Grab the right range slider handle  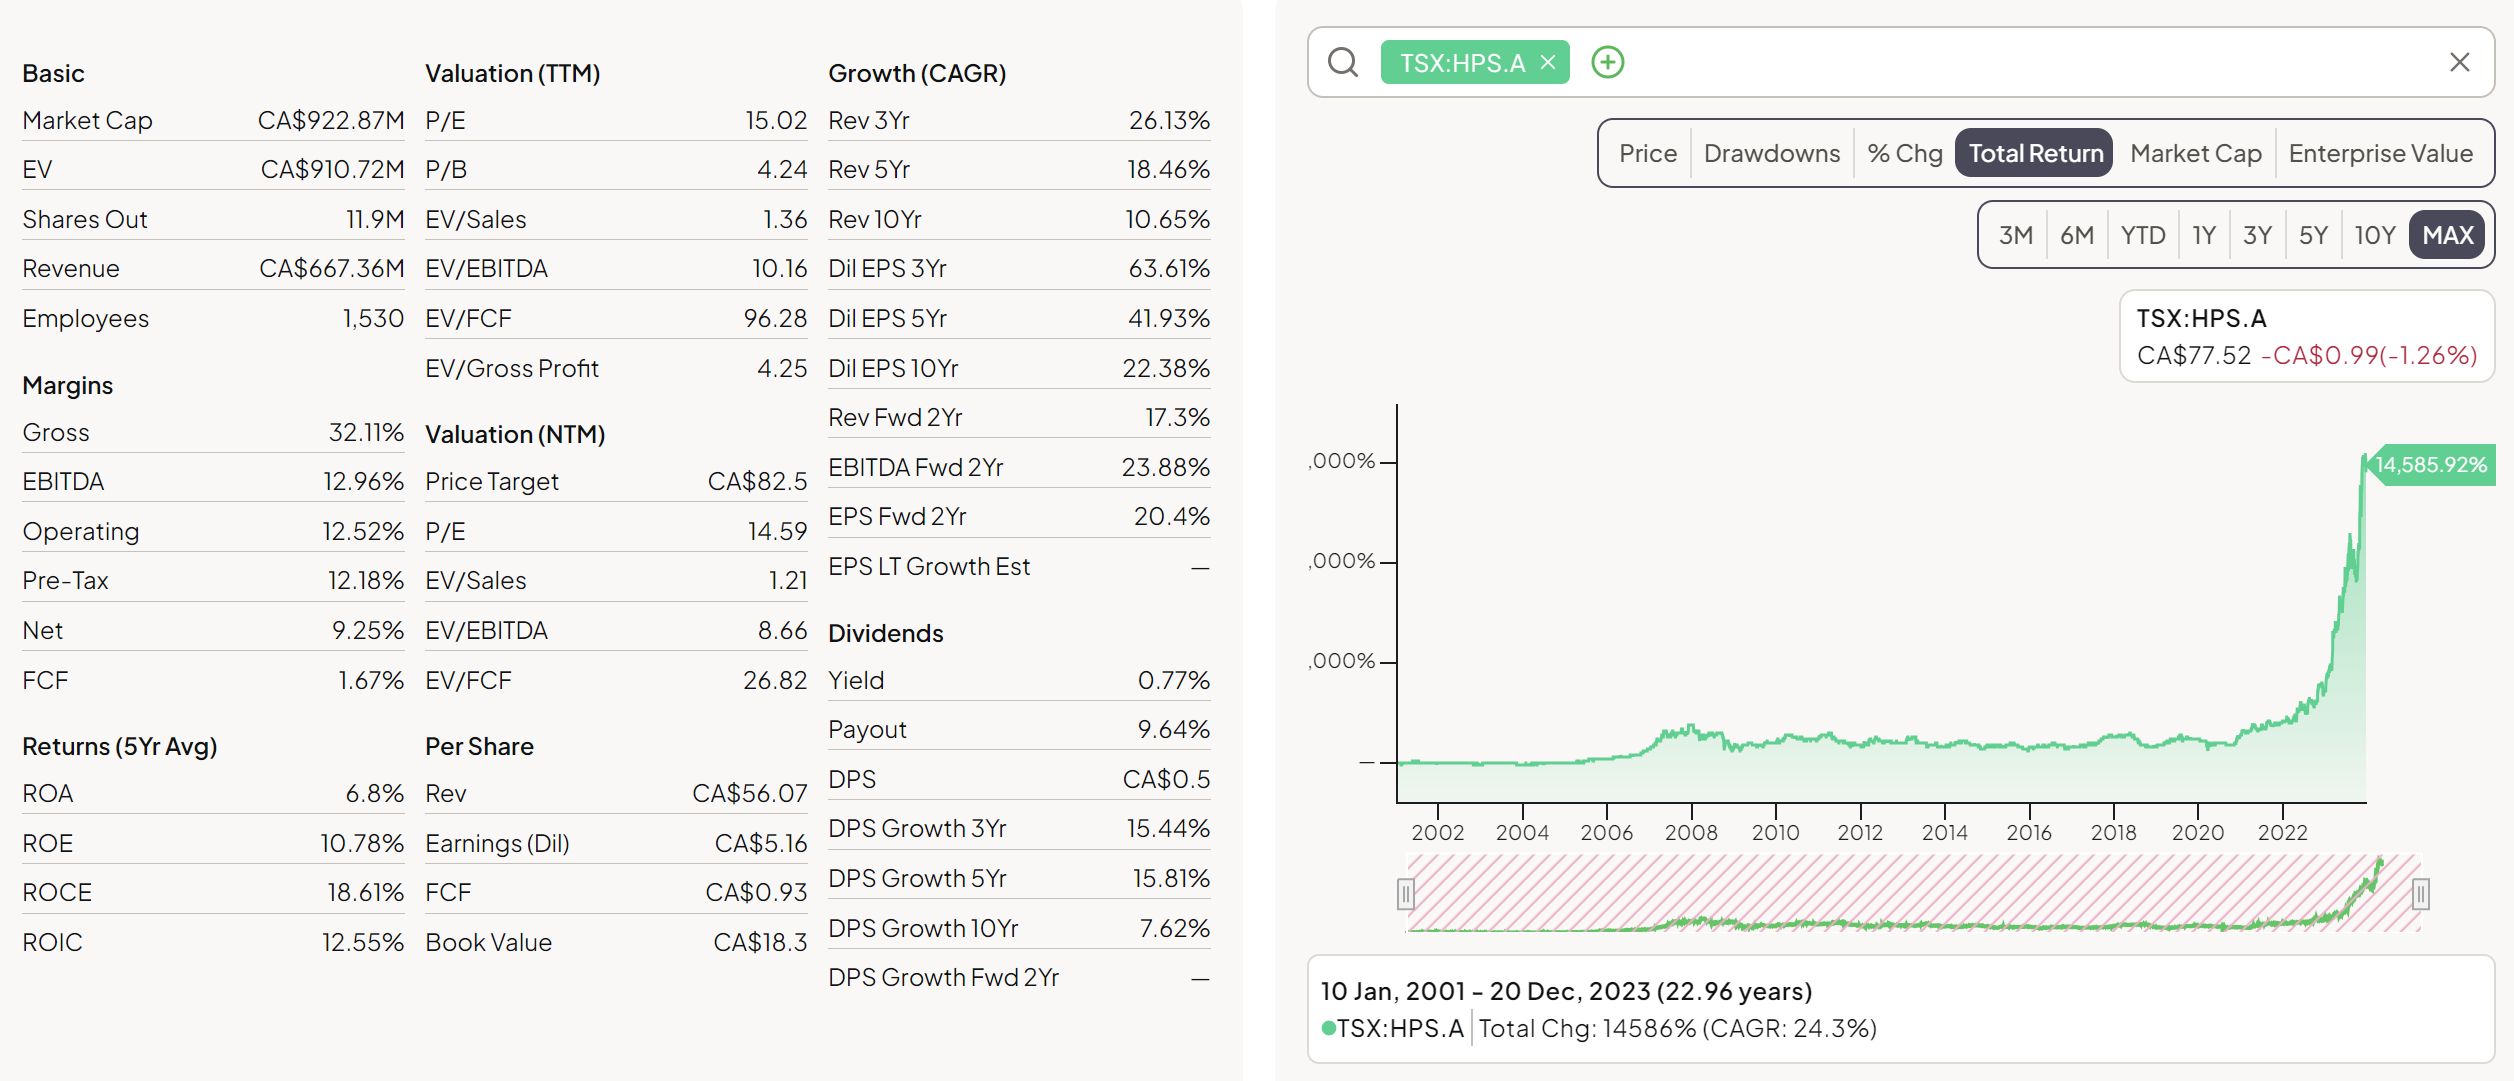click(x=2420, y=893)
